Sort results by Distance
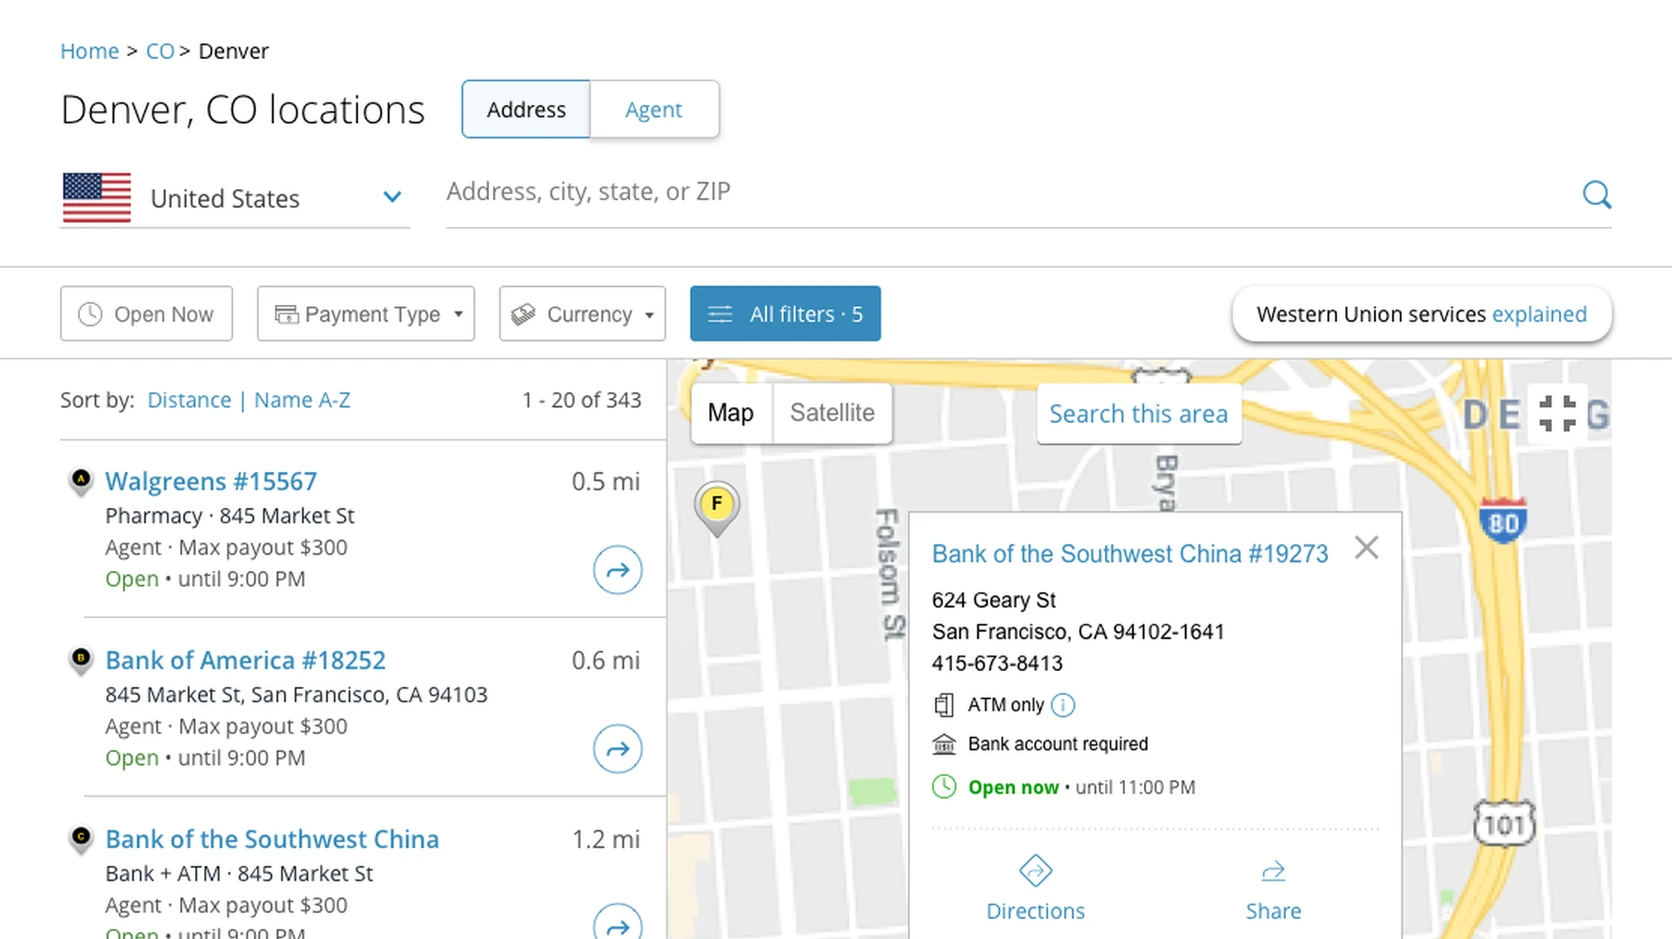Image resolution: width=1672 pixels, height=939 pixels. click(x=189, y=400)
